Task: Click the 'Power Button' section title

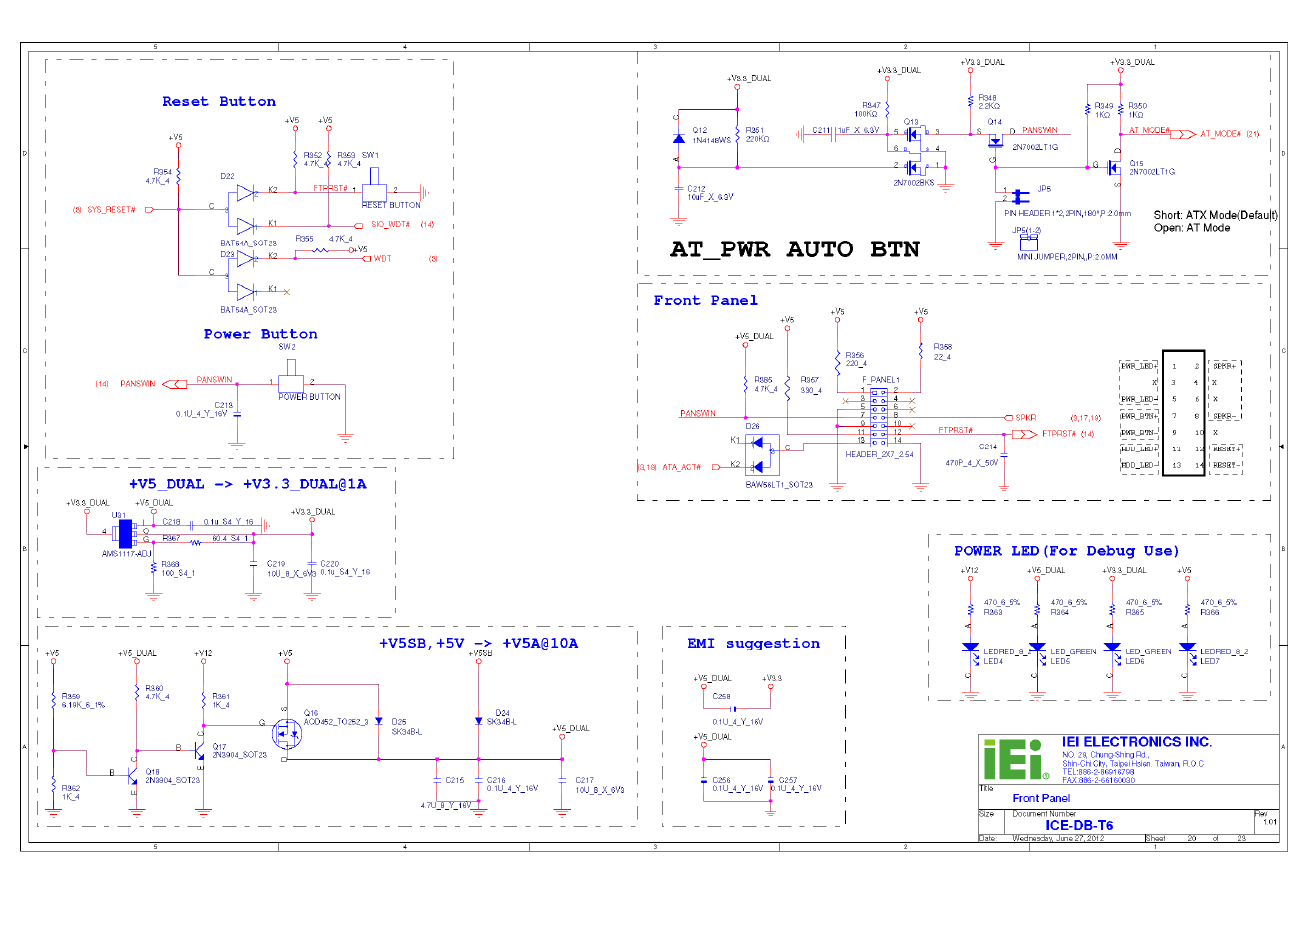Action: coord(260,334)
